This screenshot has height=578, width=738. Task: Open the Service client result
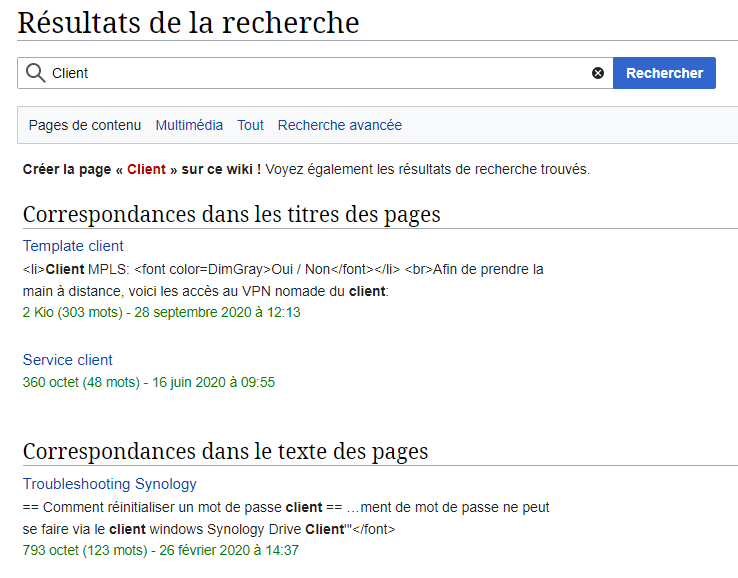click(68, 360)
